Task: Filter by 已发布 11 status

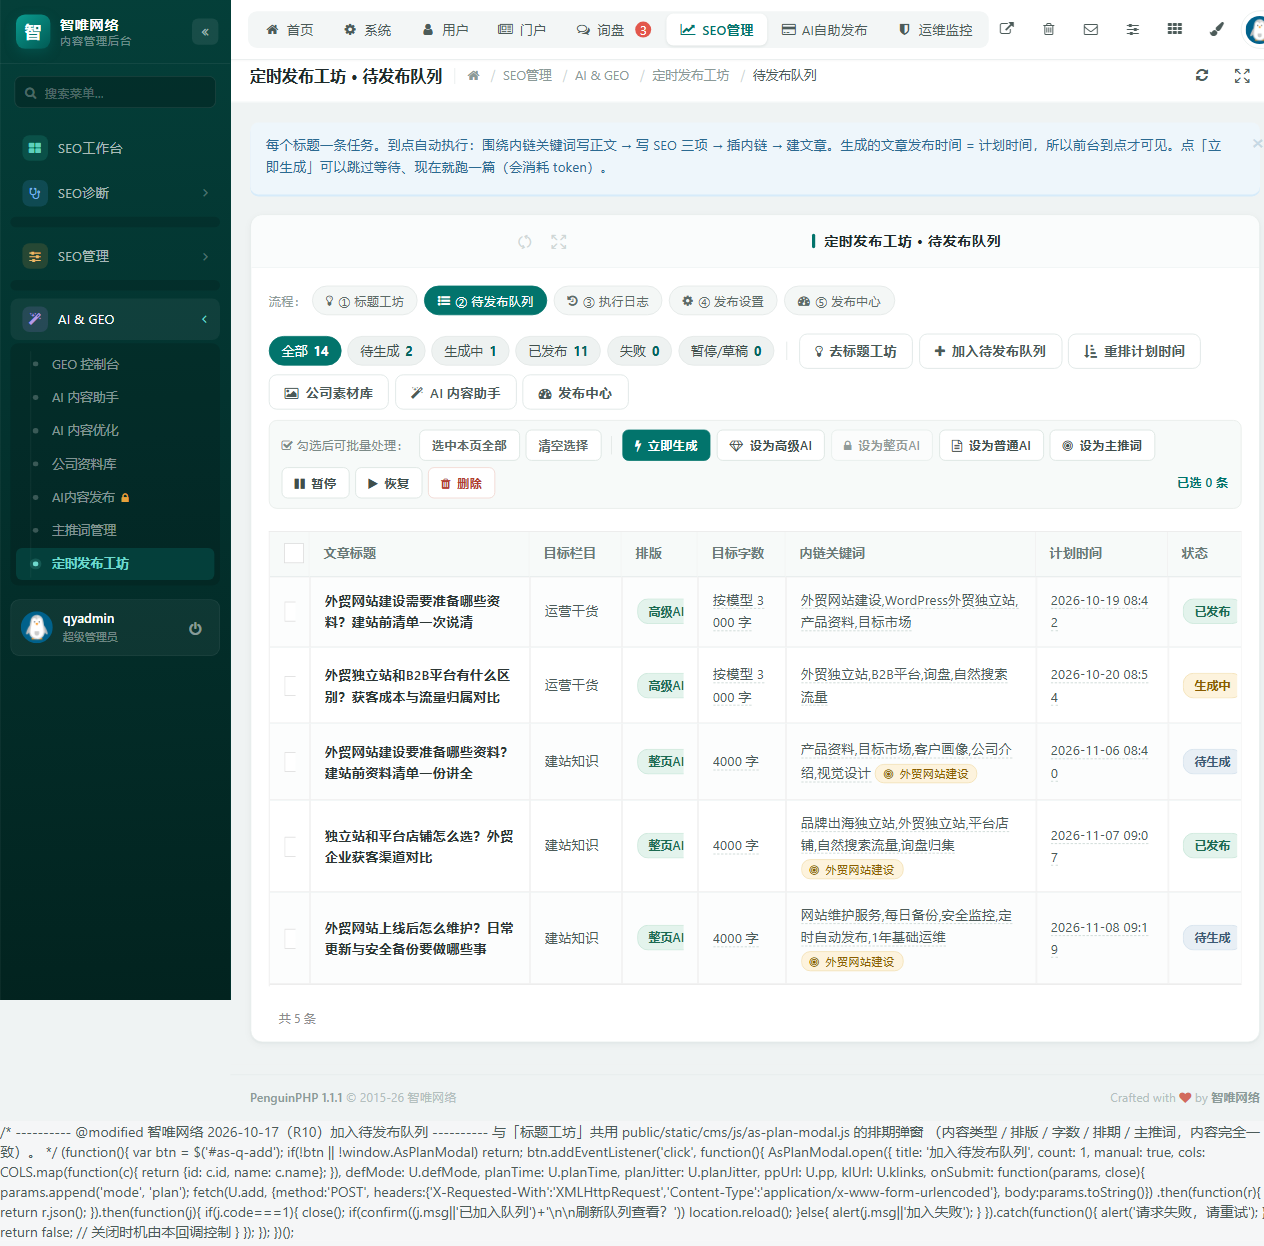Action: pos(558,351)
